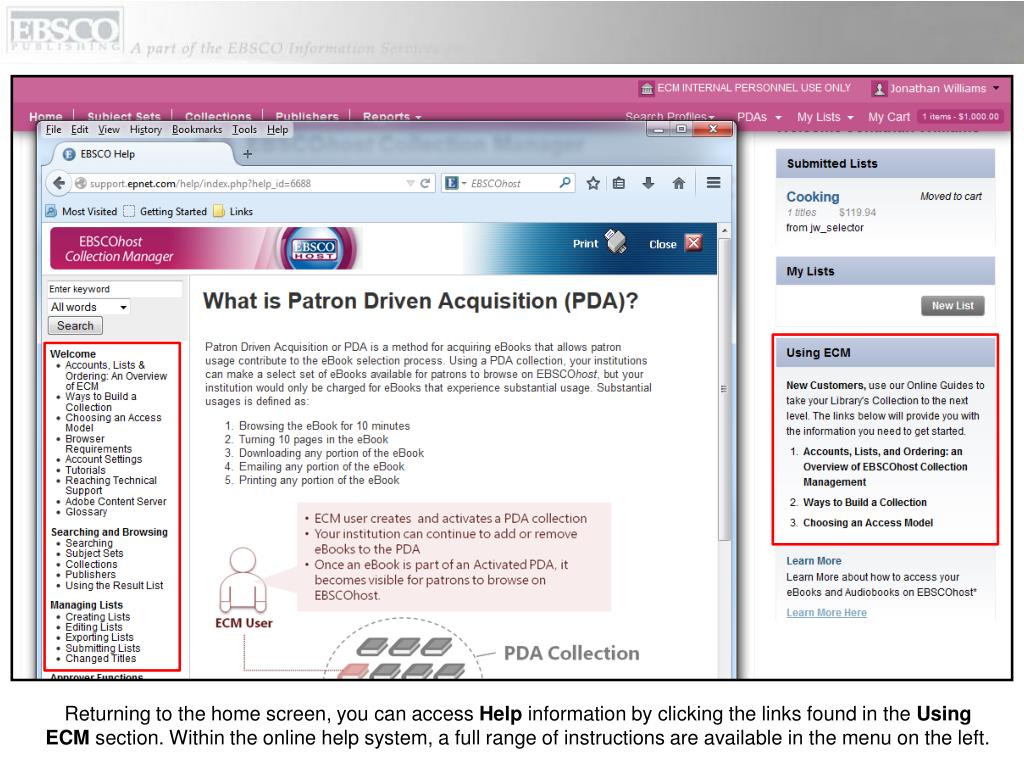Viewport: 1024px width, 768px height.
Task: Click the EBSCOhost round logo
Action: tap(314, 248)
